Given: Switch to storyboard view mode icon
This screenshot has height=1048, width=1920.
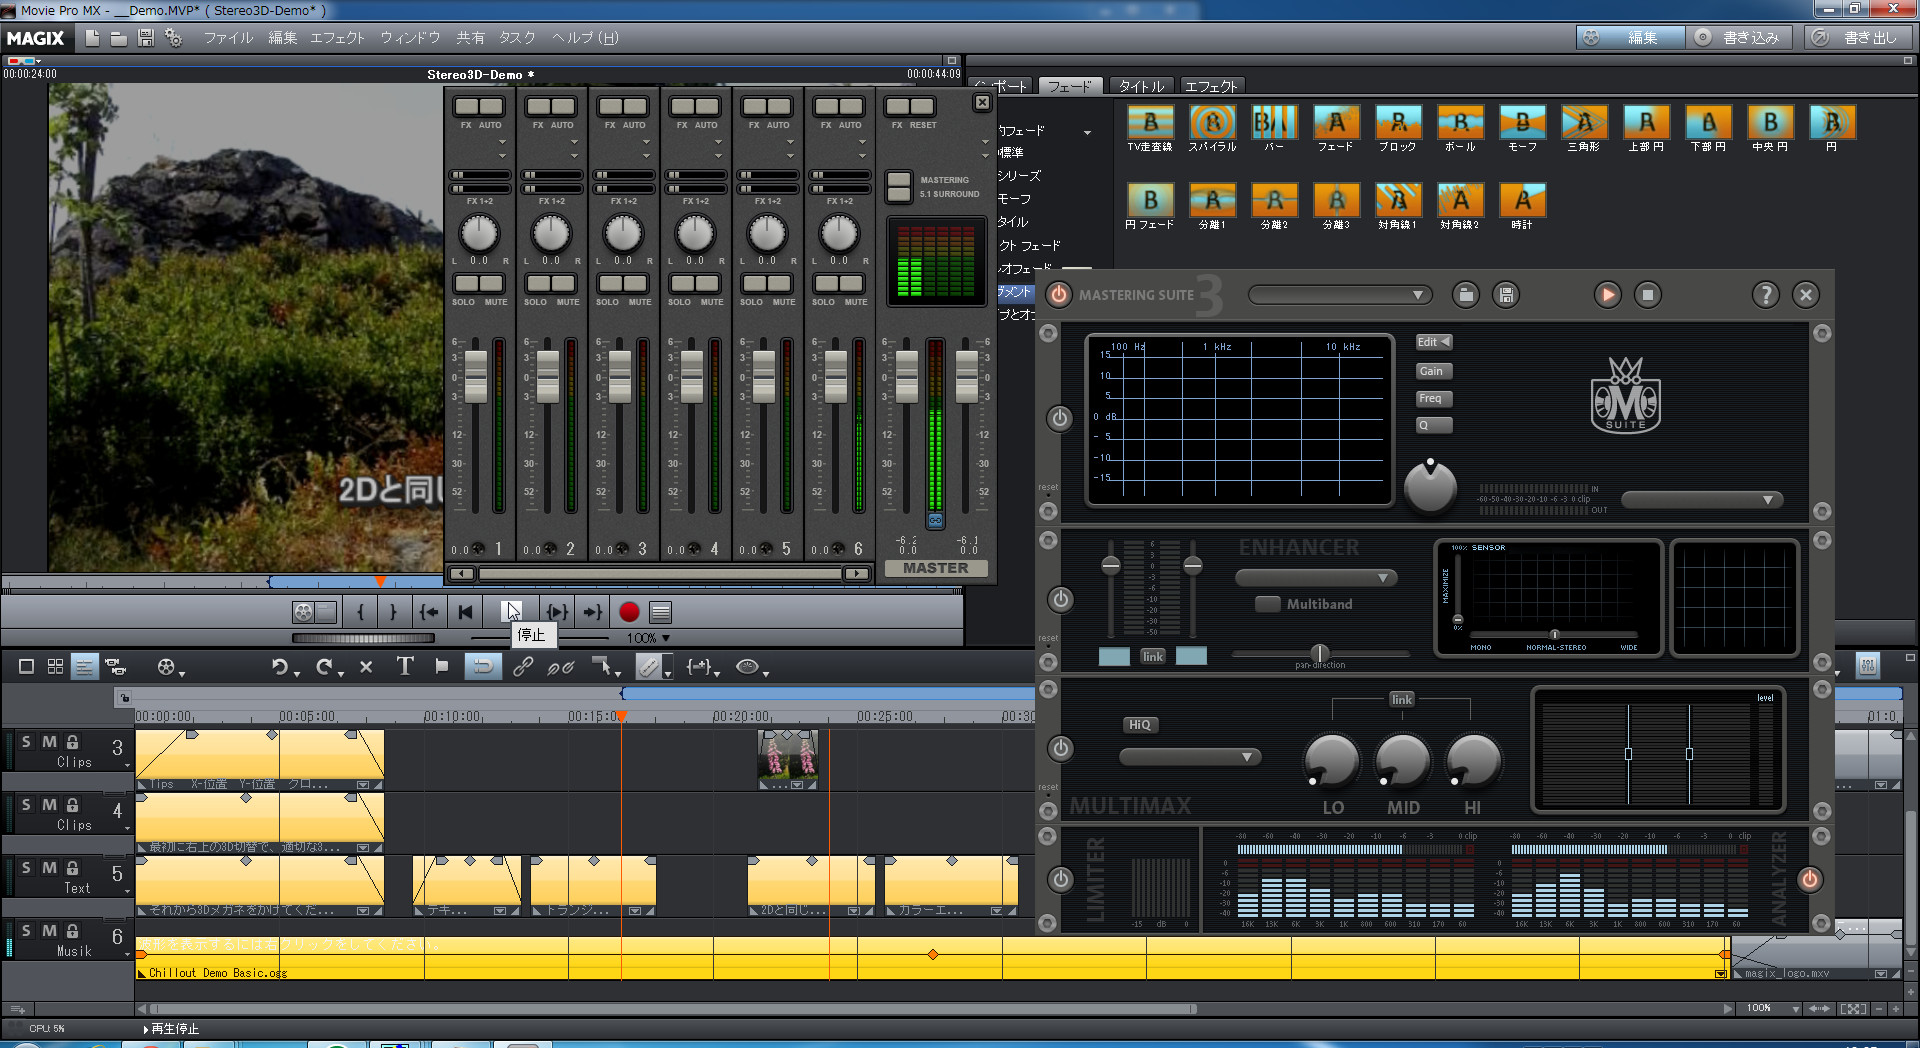Looking at the screenshot, I should point(27,667).
